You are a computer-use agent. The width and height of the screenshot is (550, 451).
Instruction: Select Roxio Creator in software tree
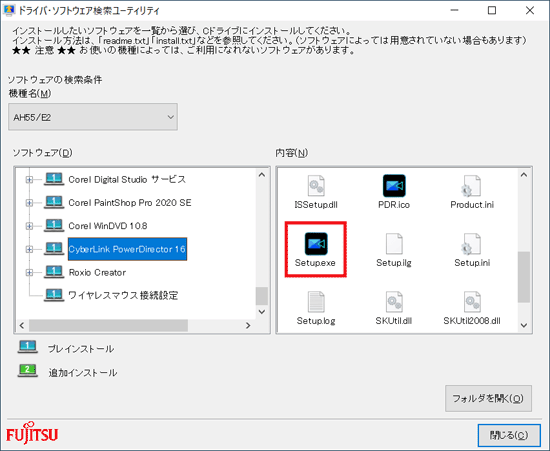coord(97,272)
